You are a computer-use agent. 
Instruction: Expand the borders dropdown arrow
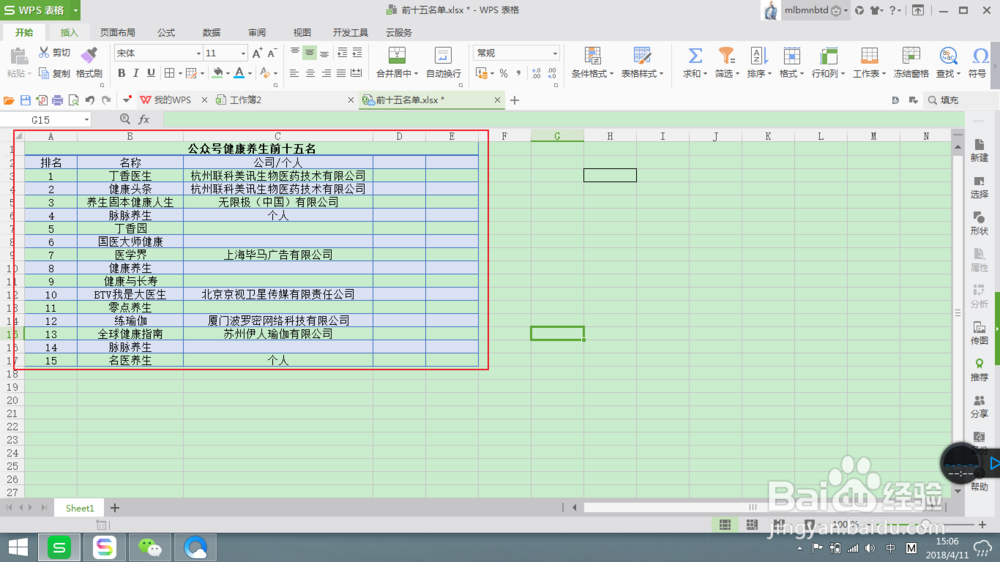(x=180, y=74)
